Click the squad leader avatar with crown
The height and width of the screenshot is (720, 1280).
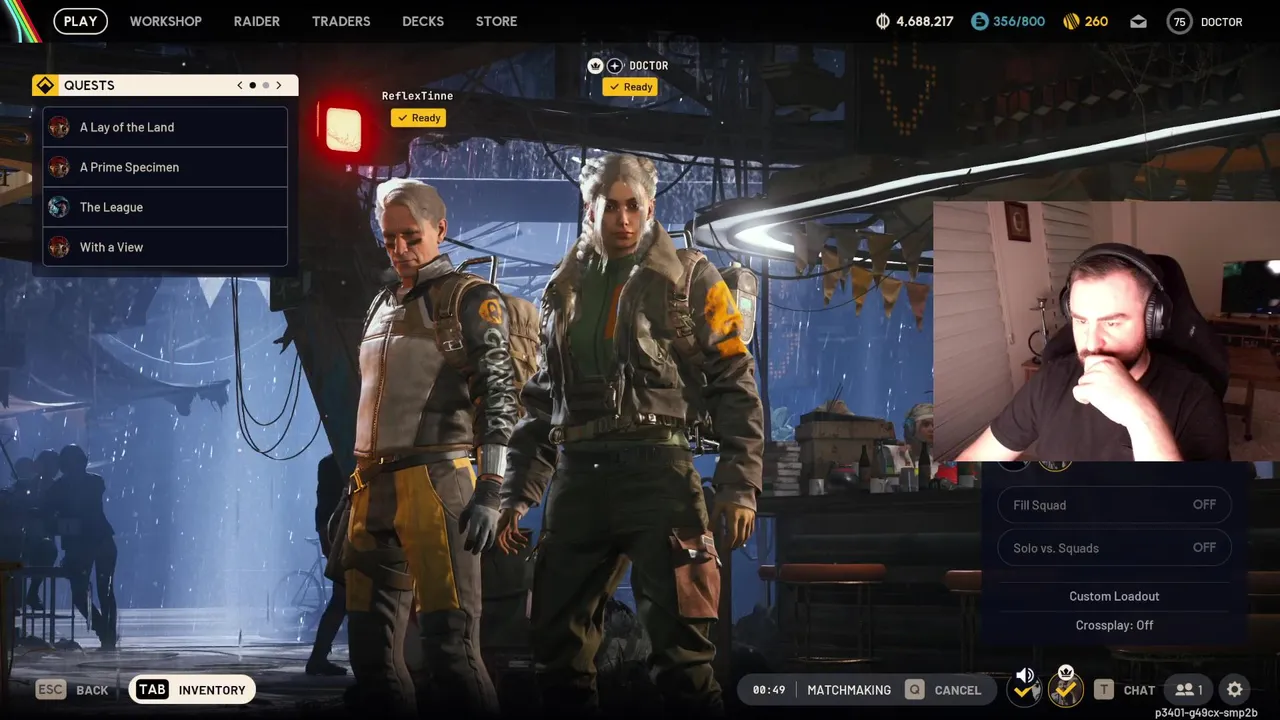point(1066,687)
